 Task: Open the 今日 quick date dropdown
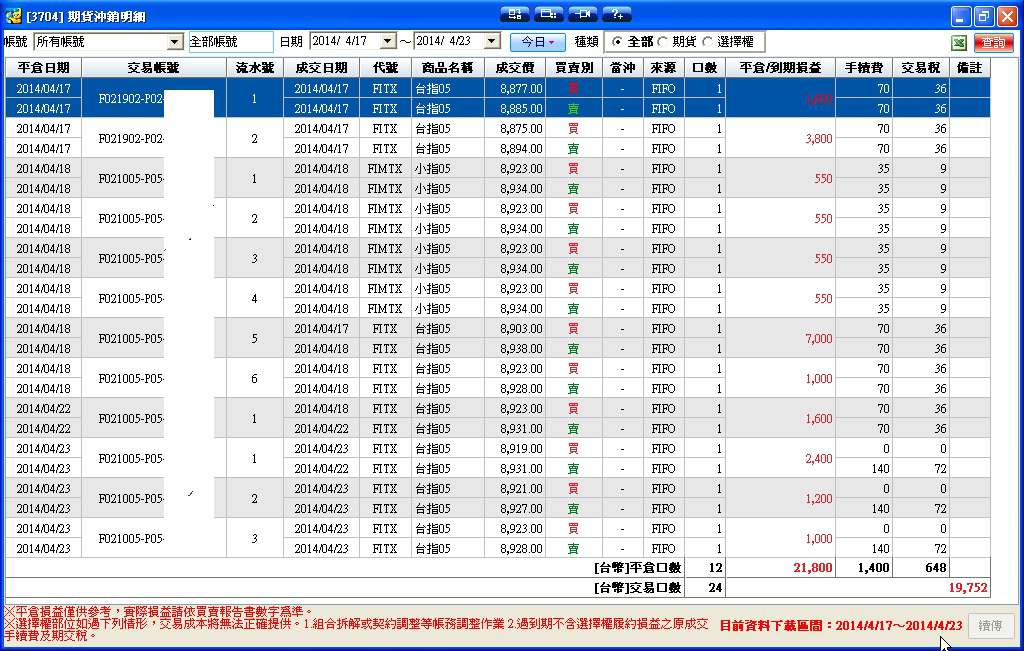[537, 42]
